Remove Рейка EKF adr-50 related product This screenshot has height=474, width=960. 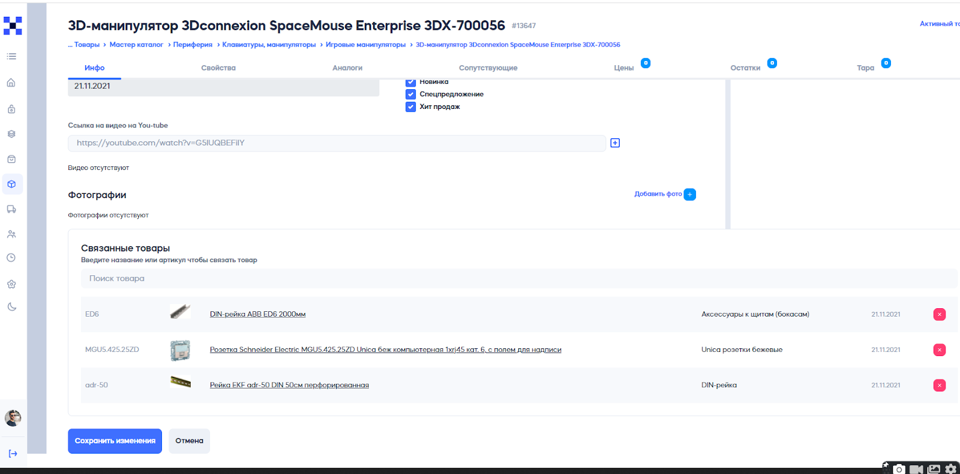(939, 385)
